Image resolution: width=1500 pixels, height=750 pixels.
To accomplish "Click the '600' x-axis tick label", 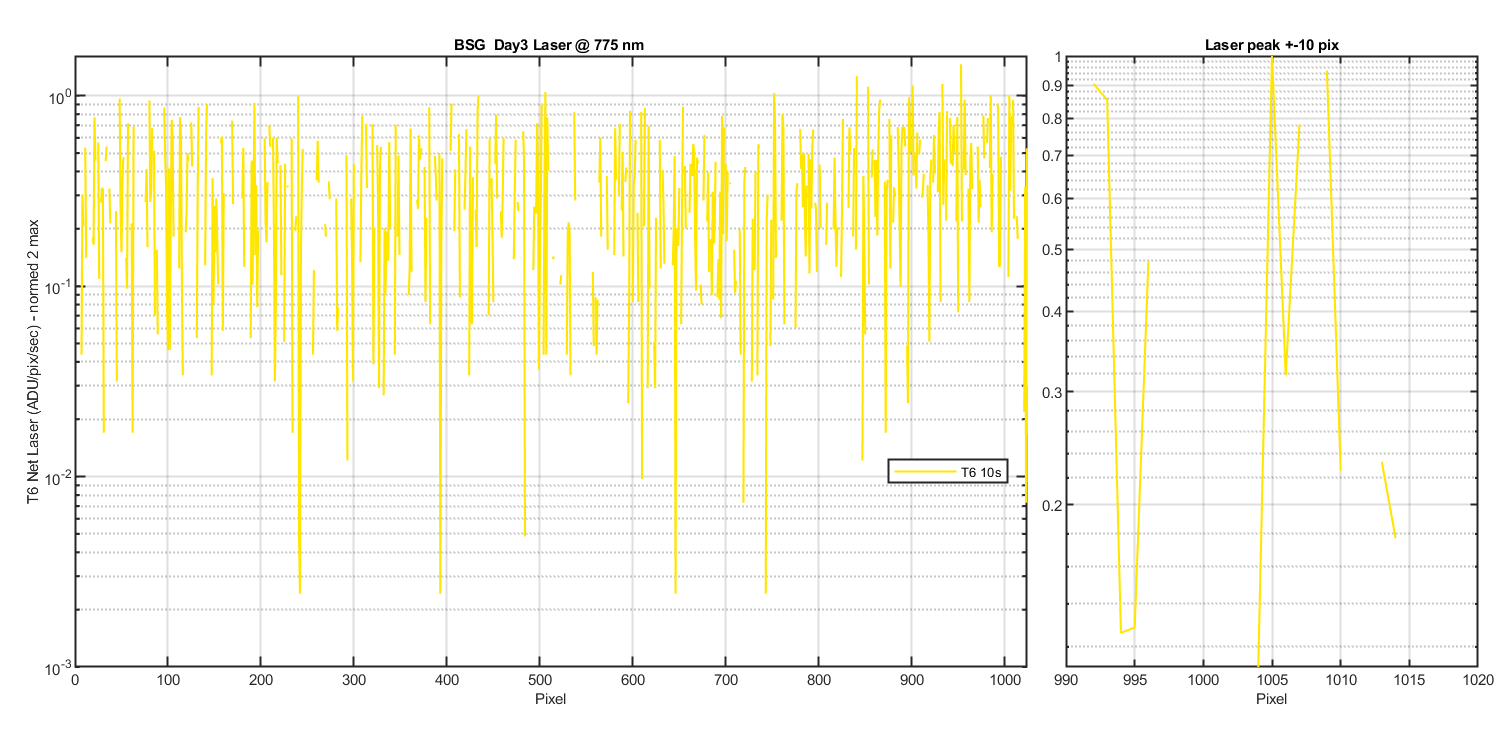I will 632,681.
